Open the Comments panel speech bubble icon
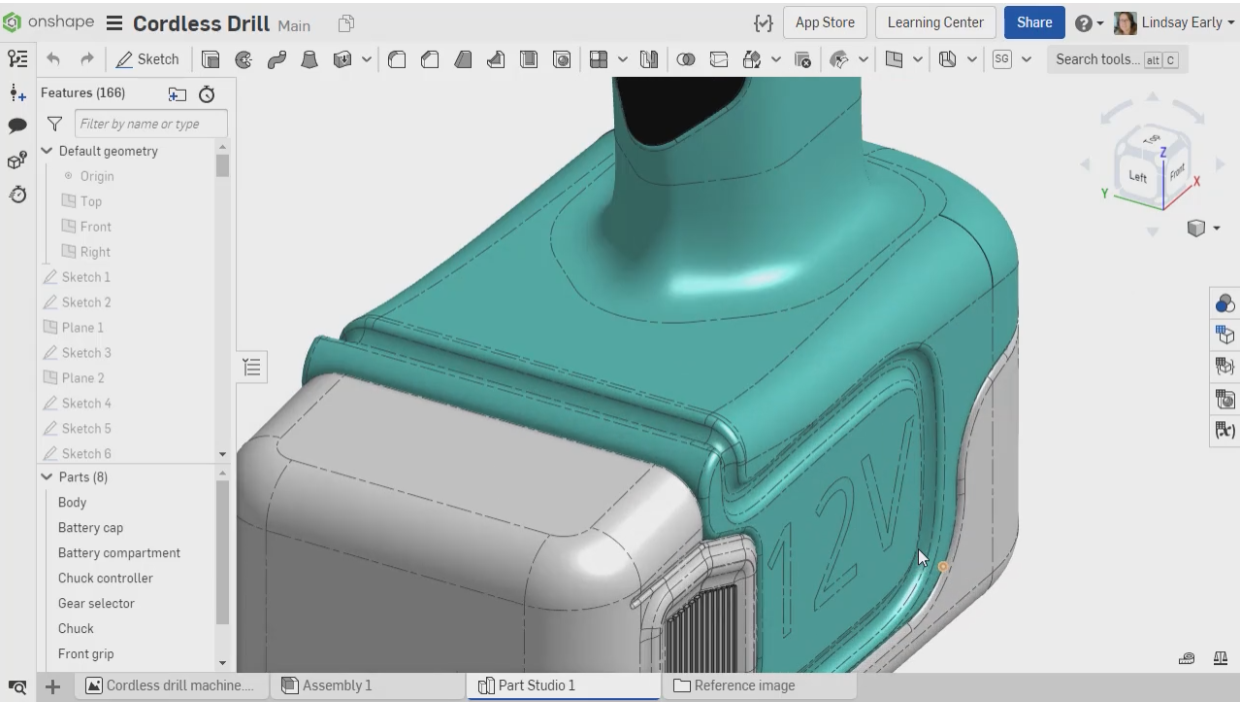Image resolution: width=1241 pixels, height=703 pixels. (17, 126)
